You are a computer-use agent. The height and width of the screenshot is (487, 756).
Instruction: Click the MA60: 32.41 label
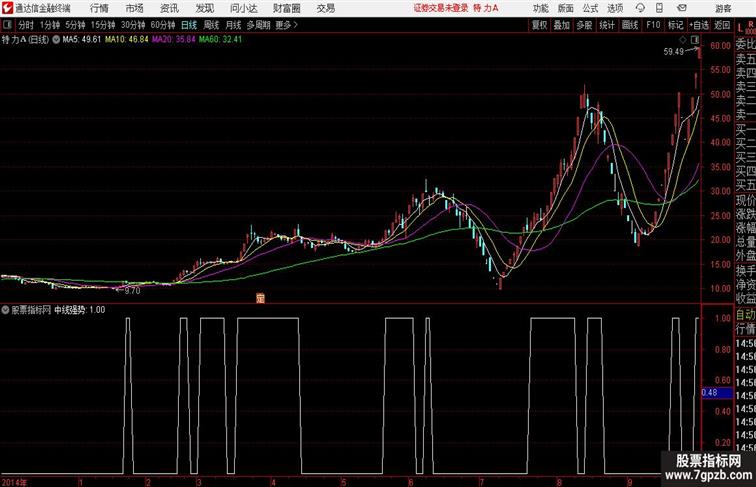coord(220,40)
